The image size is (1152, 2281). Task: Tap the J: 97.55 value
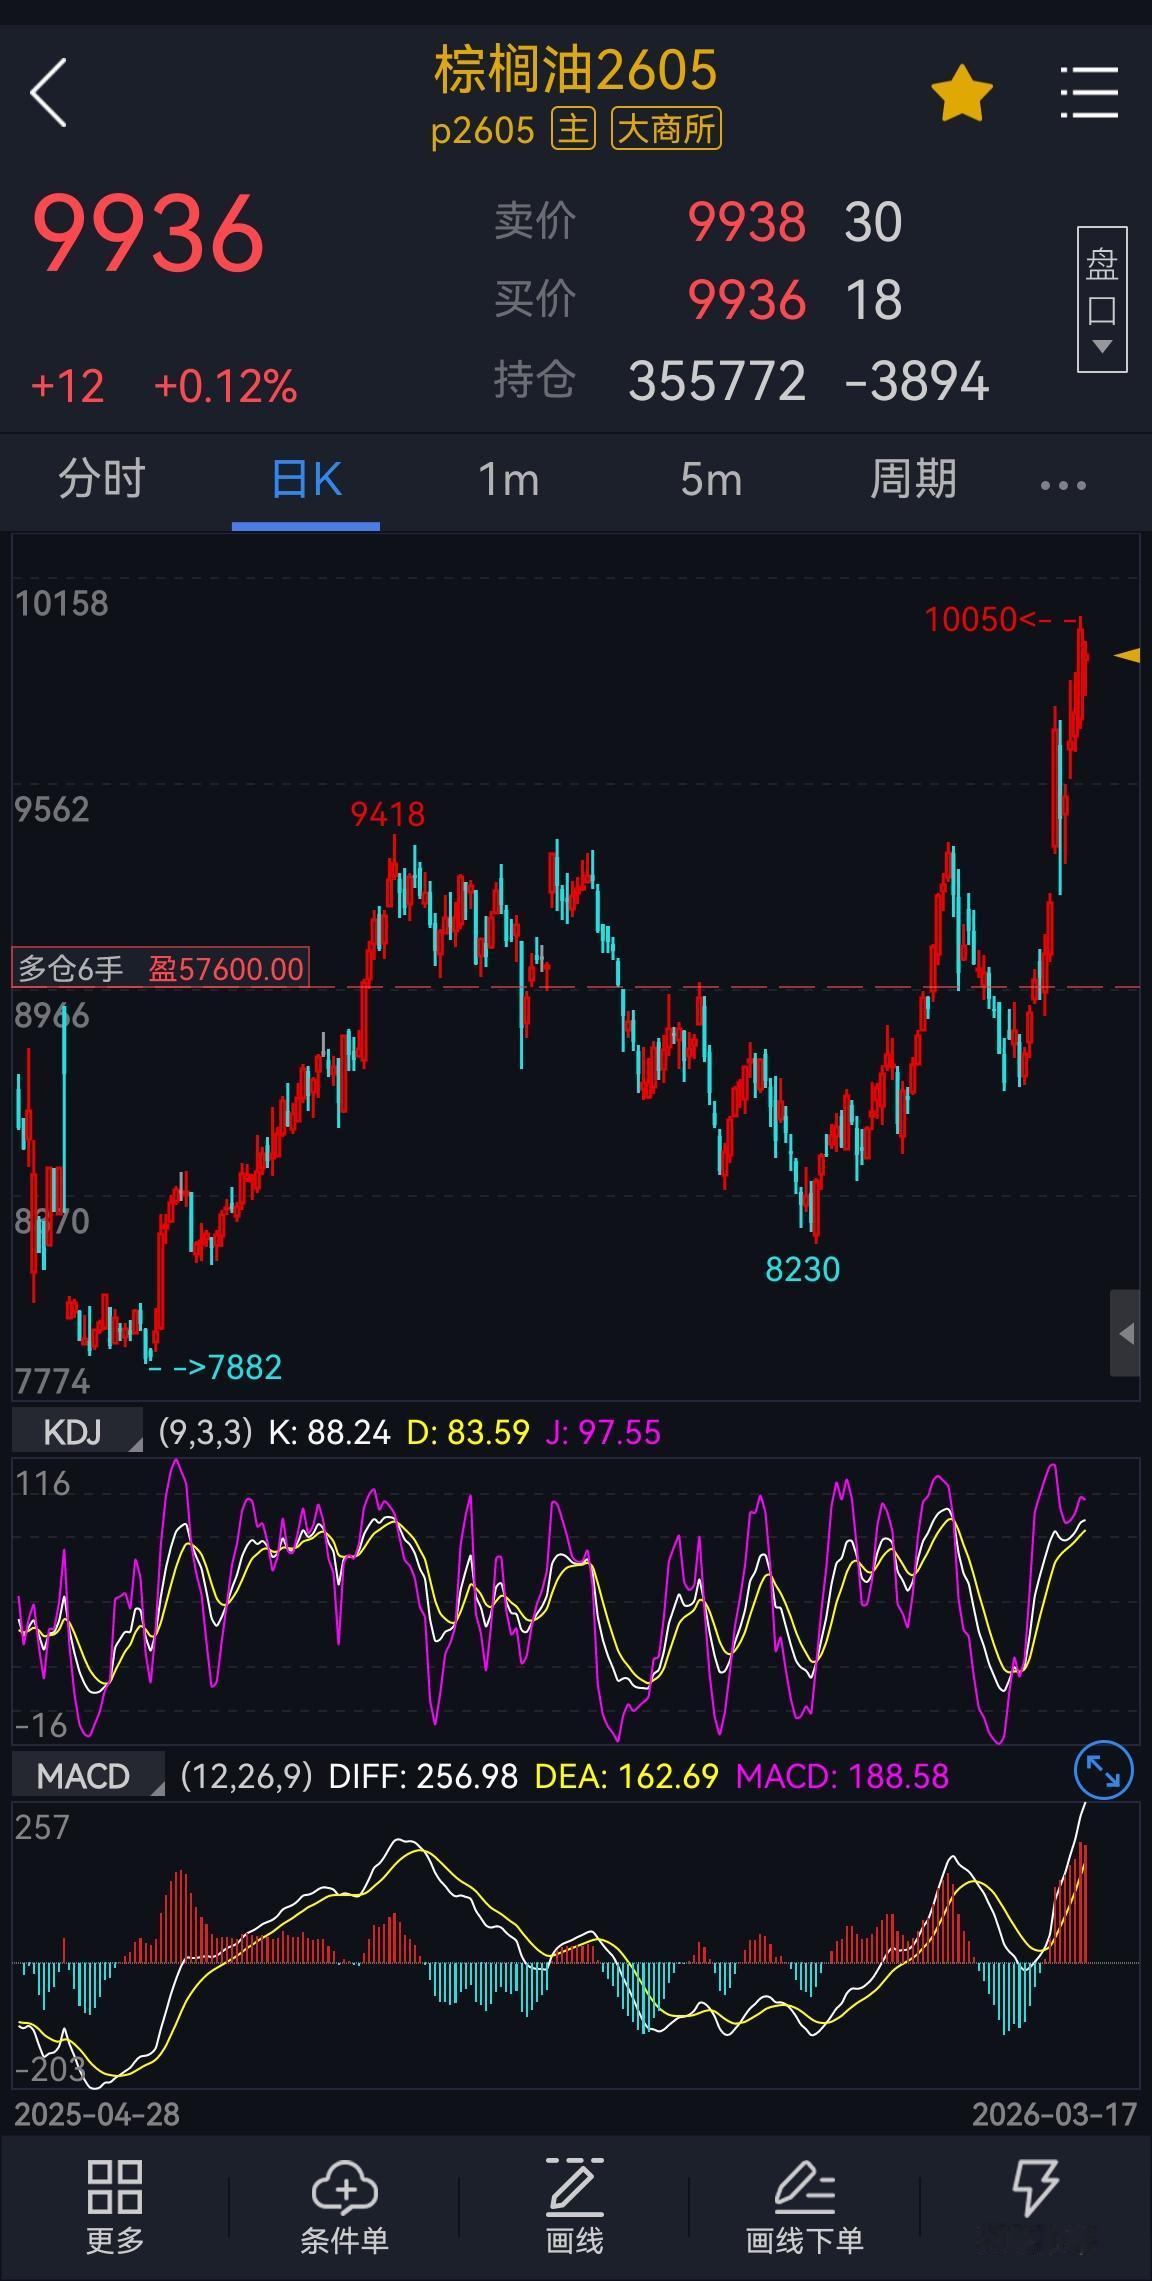(x=603, y=1432)
